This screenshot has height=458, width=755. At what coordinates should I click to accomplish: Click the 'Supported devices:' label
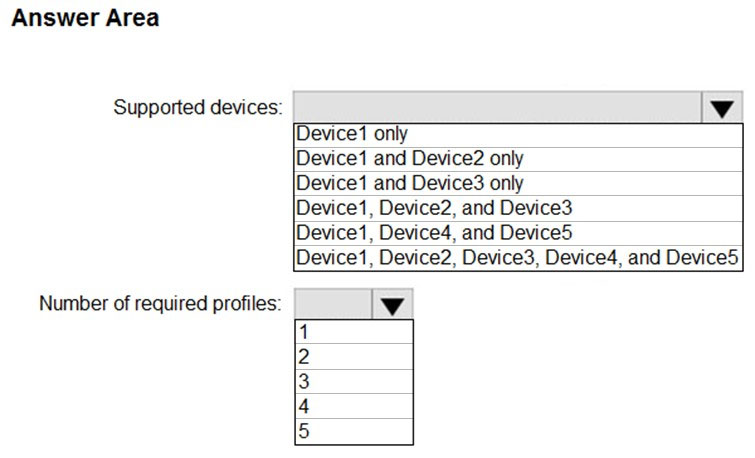[198, 107]
